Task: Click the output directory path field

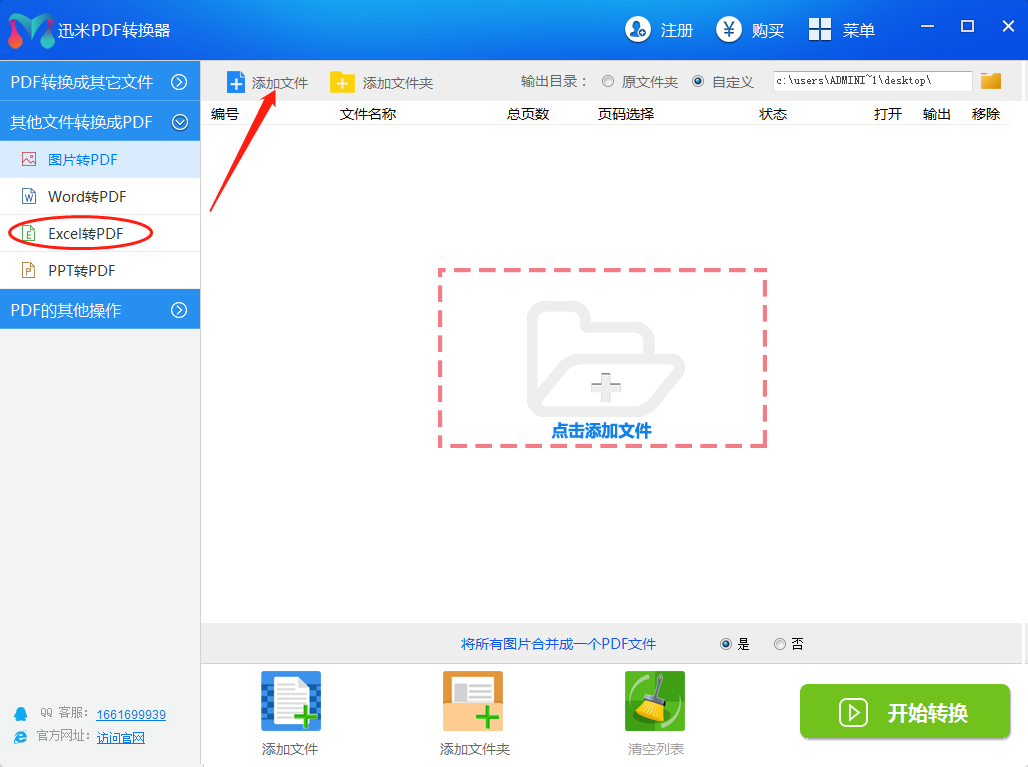Action: point(871,81)
